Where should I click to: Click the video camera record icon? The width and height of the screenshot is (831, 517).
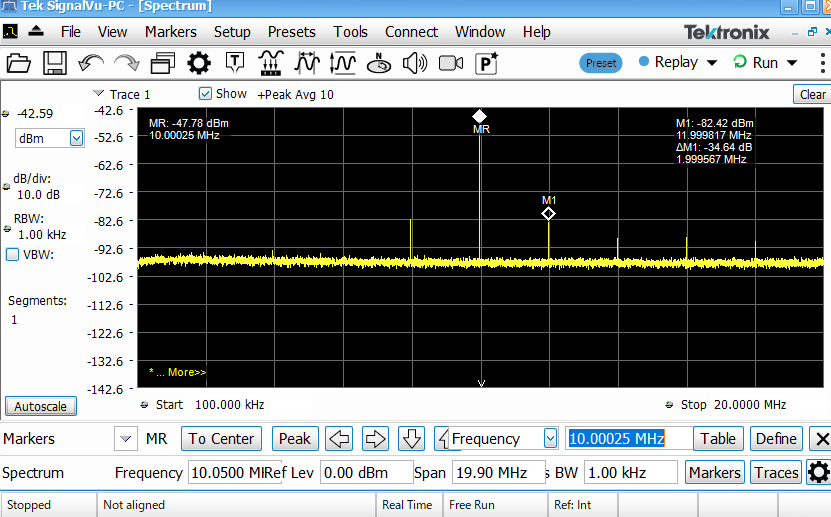(451, 63)
